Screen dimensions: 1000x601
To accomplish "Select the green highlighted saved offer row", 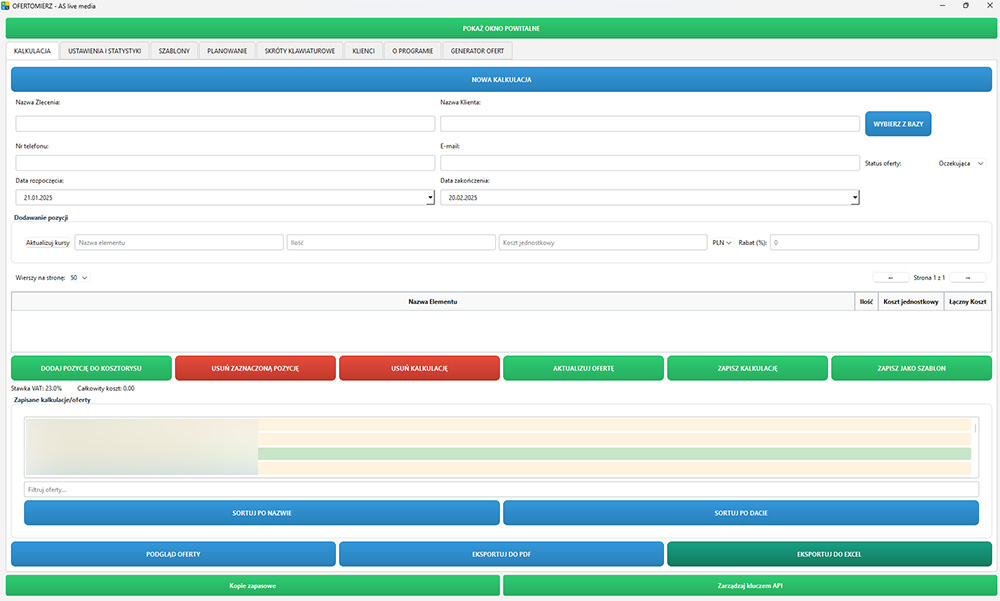I will 614,454.
